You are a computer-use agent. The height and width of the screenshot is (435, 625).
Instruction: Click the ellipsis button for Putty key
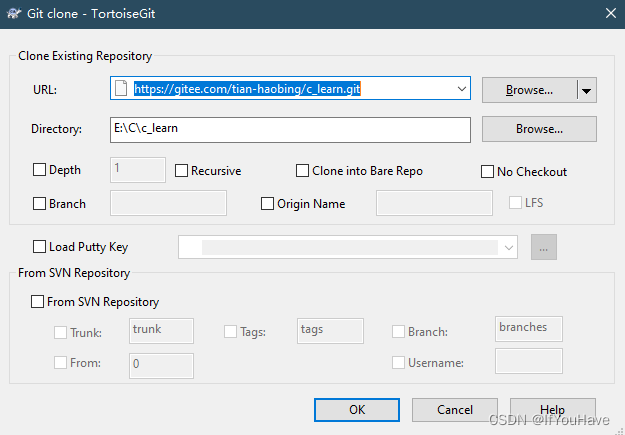pyautogui.click(x=544, y=247)
